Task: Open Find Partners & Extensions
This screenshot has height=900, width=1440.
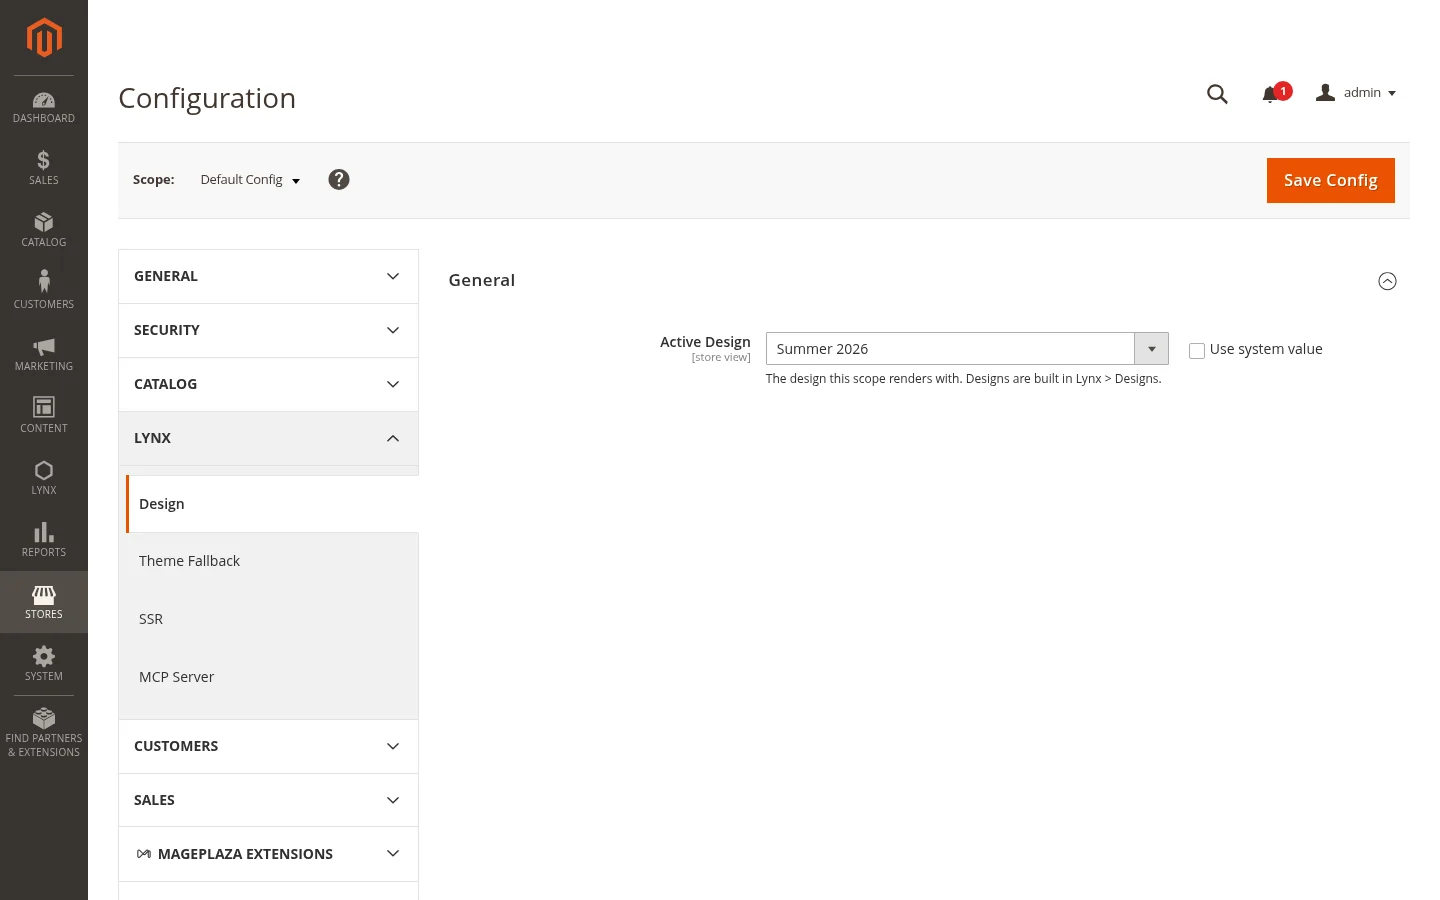Action: 44,733
